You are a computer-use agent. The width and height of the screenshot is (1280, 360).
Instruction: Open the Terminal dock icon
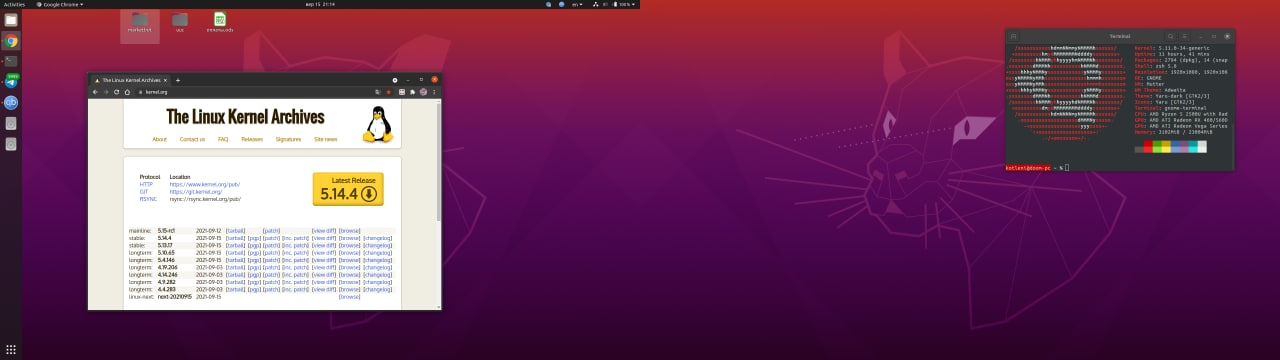11,61
